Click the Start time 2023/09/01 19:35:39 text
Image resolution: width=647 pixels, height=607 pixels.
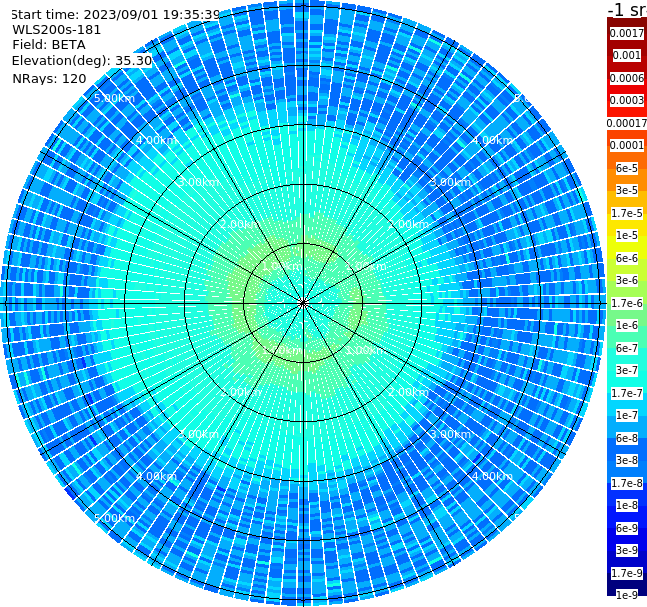coord(116,14)
